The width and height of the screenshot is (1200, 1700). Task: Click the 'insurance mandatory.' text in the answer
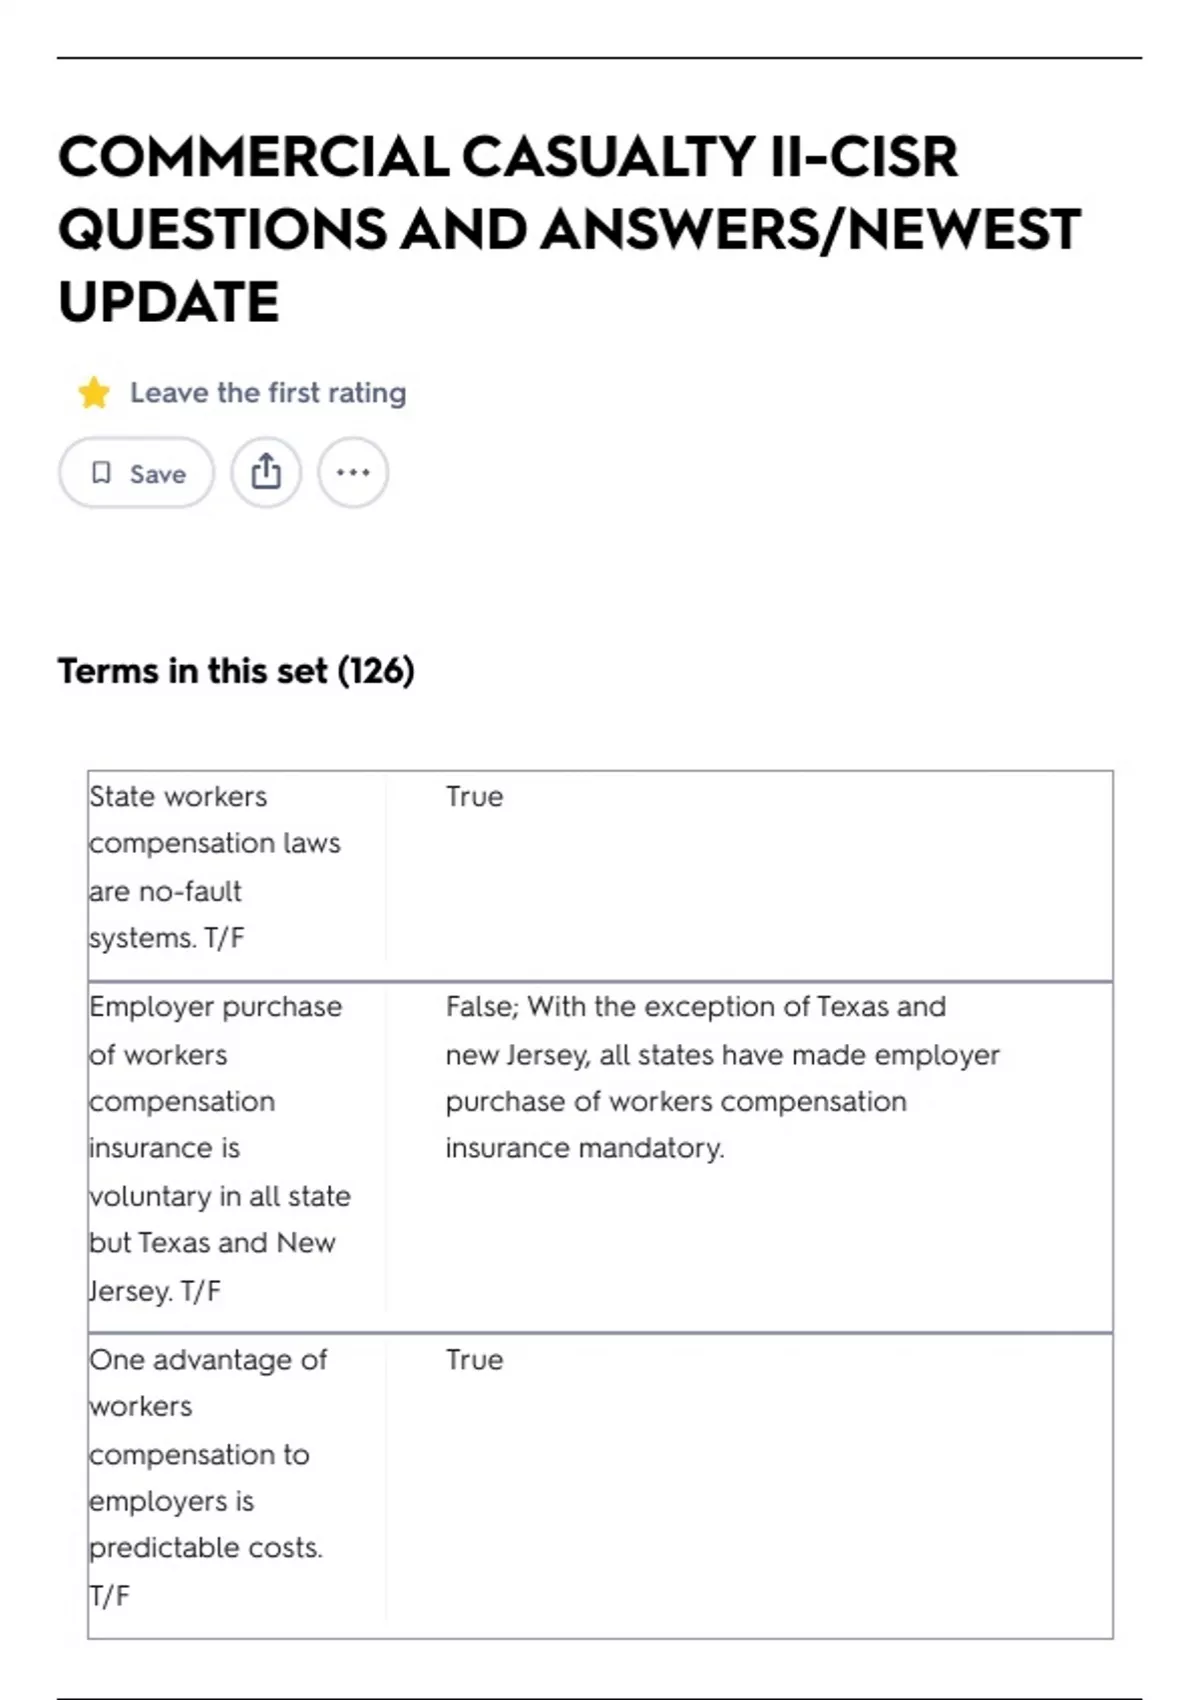pyautogui.click(x=585, y=1148)
